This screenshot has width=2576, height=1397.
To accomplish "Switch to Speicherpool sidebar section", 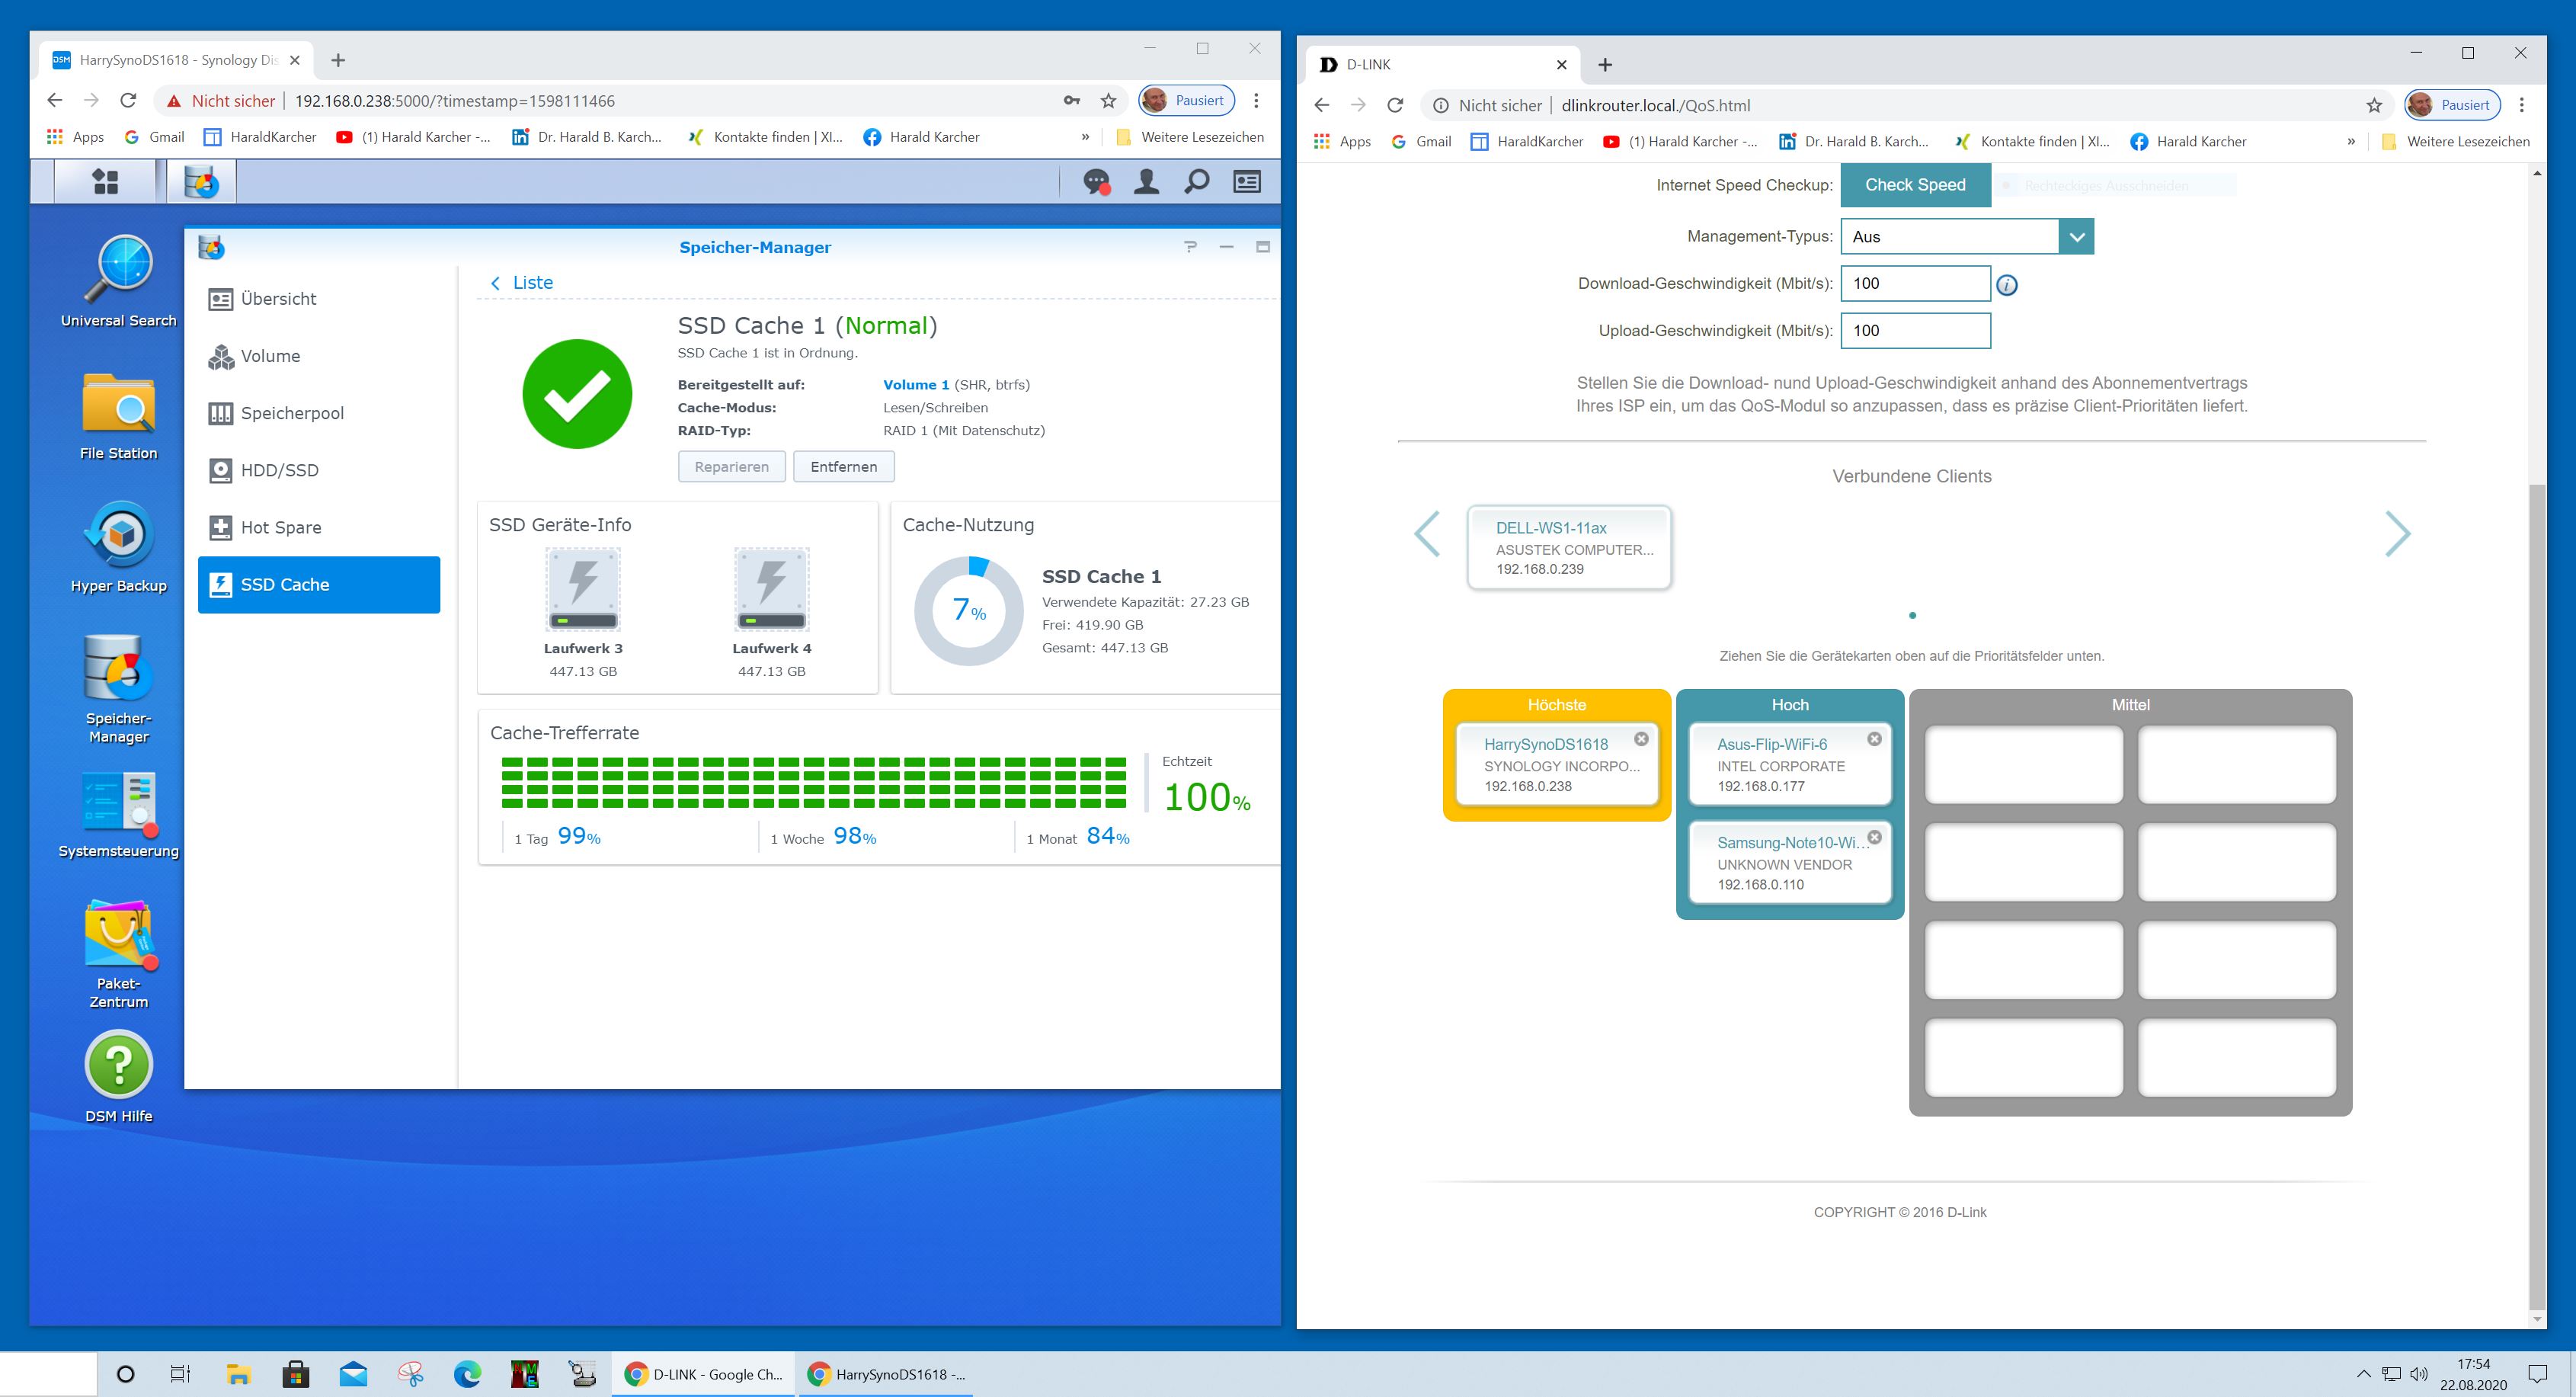I will pos(291,413).
